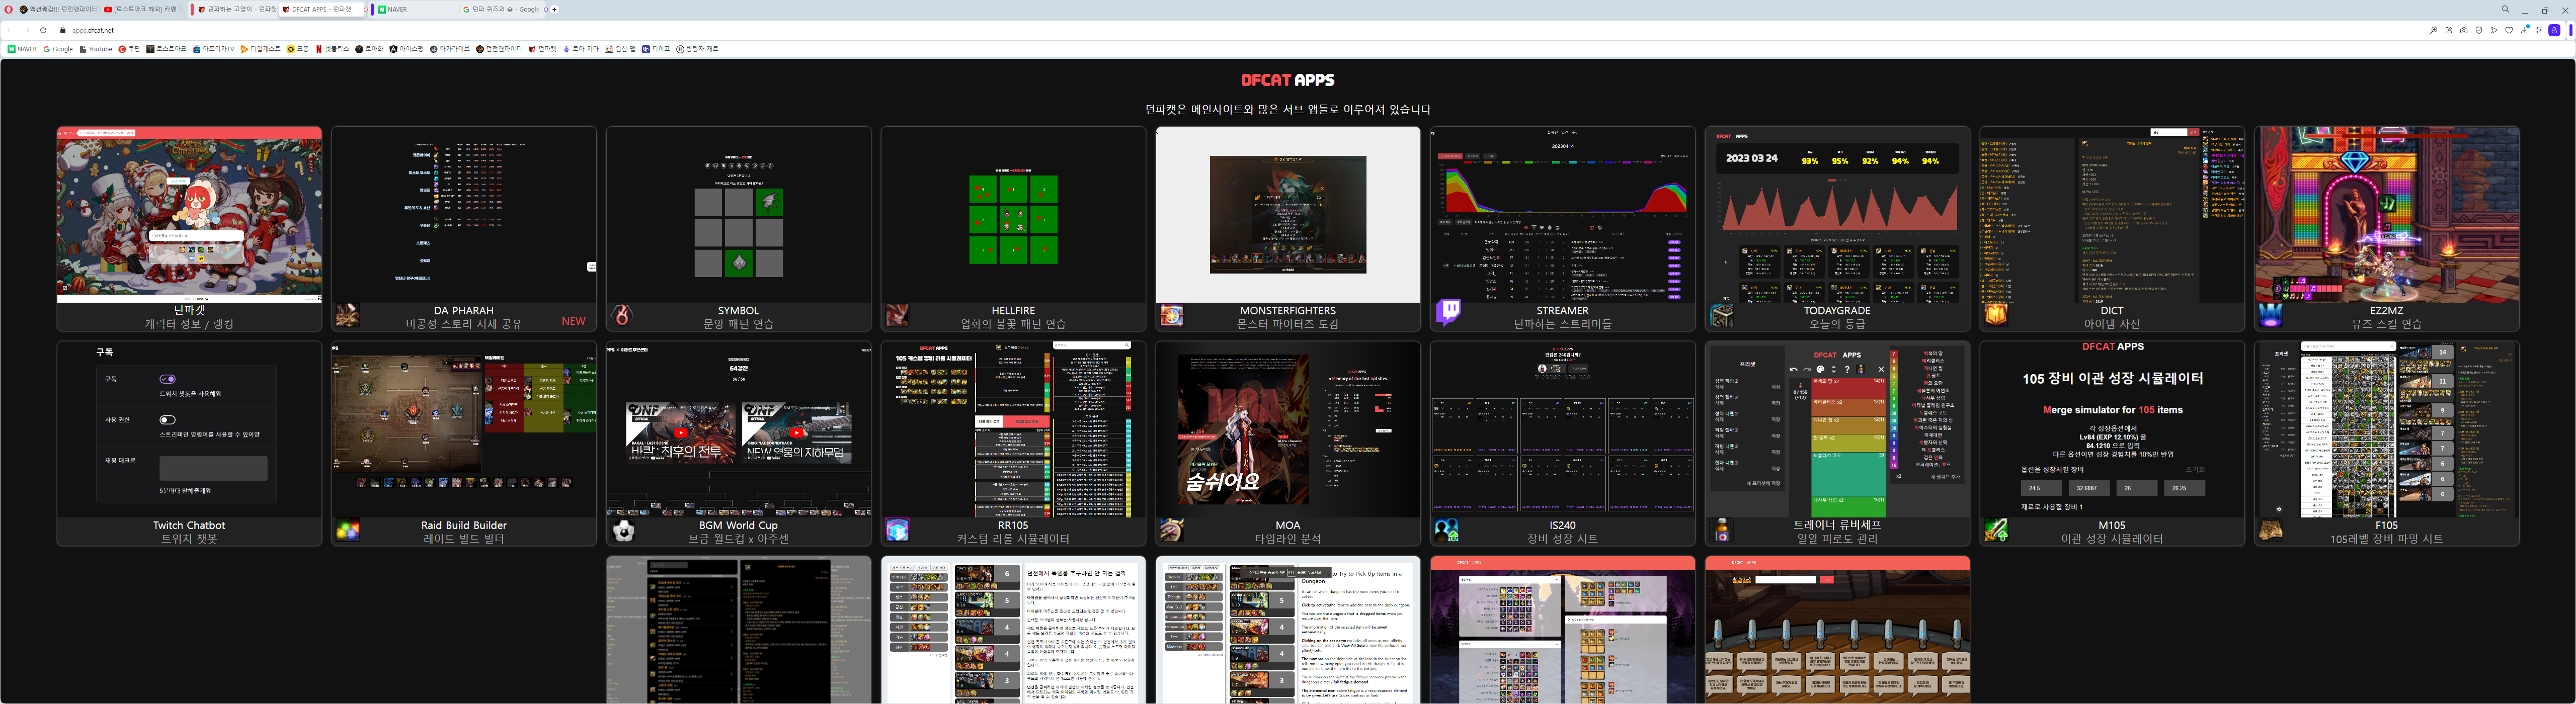Open the STREAMER Twitch icon app
This screenshot has height=704, width=2576.
click(1448, 313)
